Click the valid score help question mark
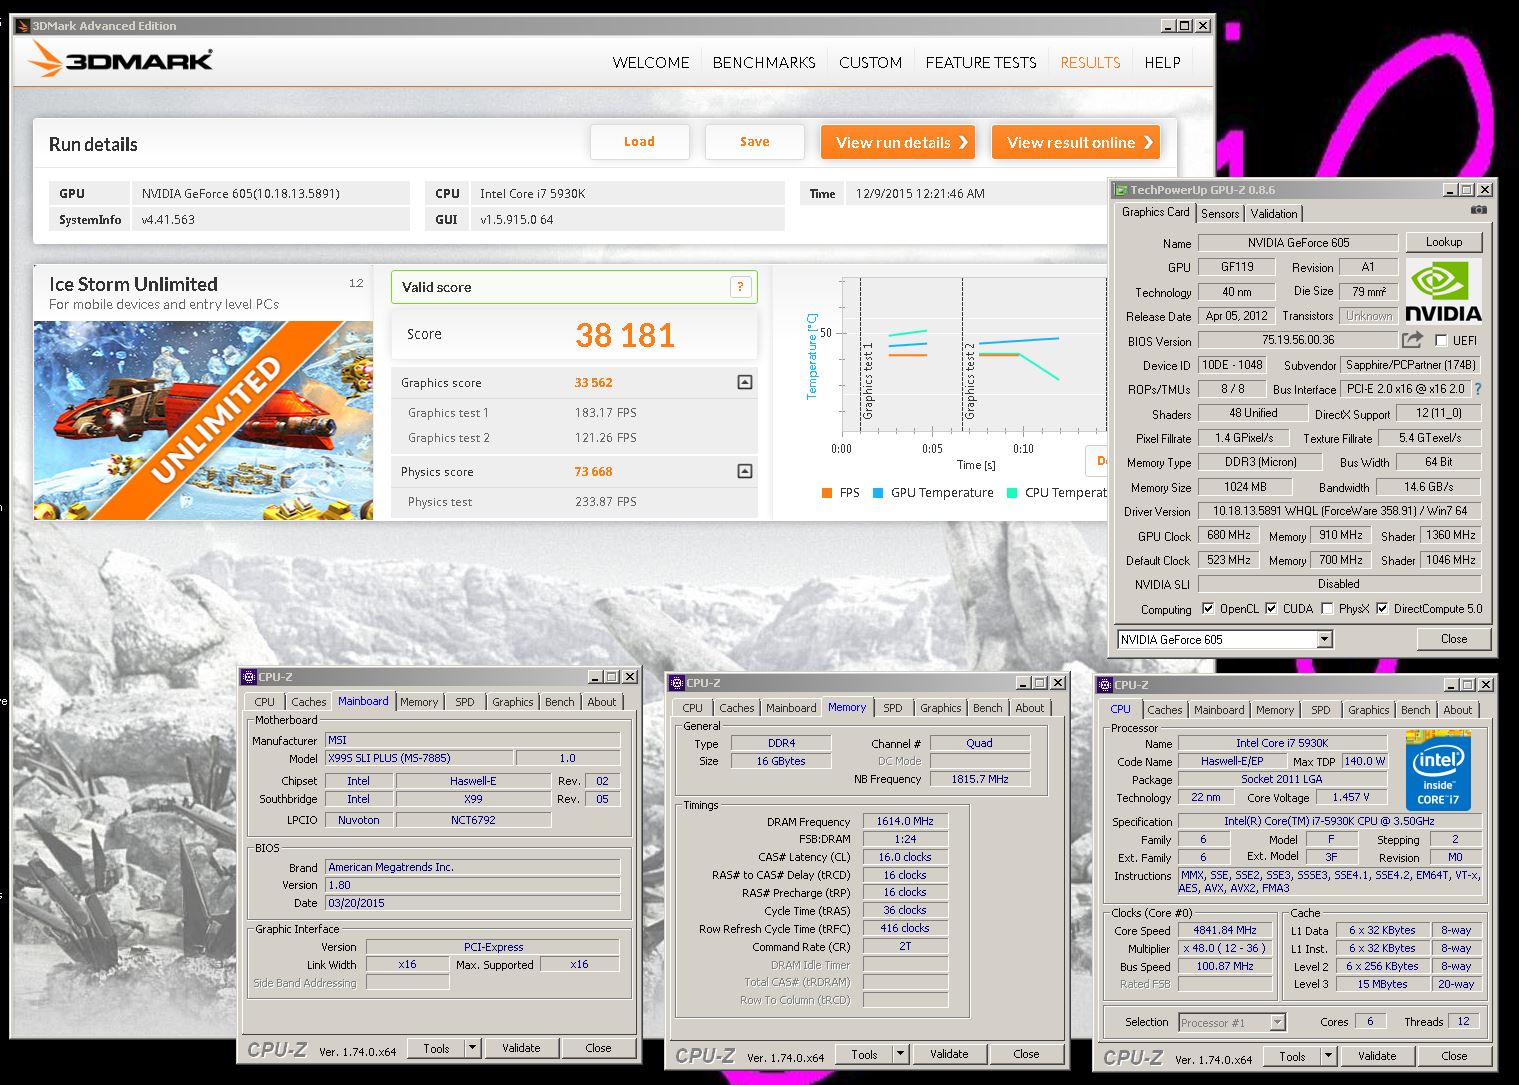The width and height of the screenshot is (1519, 1085). point(740,287)
